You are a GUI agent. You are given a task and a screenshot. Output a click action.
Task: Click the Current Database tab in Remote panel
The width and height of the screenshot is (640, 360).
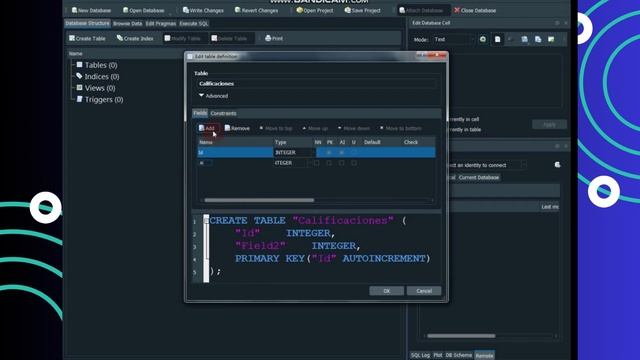pyautogui.click(x=478, y=178)
